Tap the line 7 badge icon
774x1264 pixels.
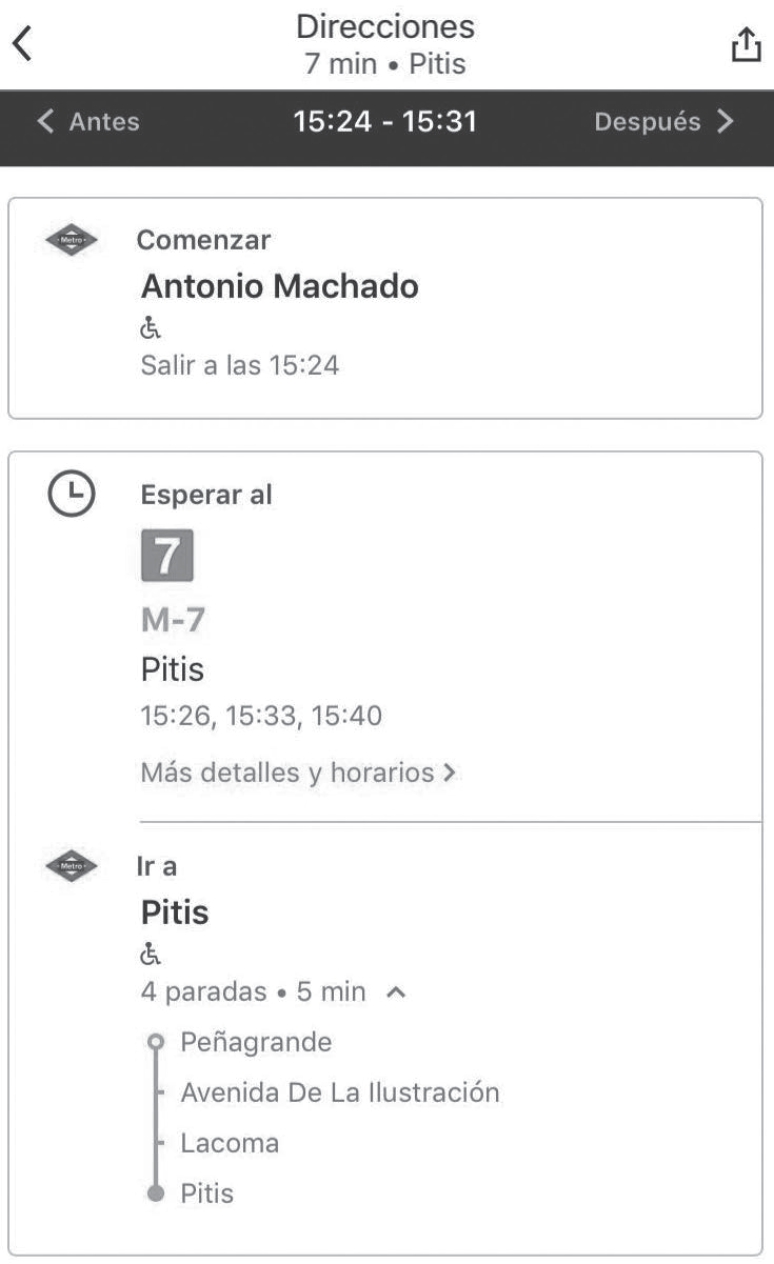click(x=167, y=557)
